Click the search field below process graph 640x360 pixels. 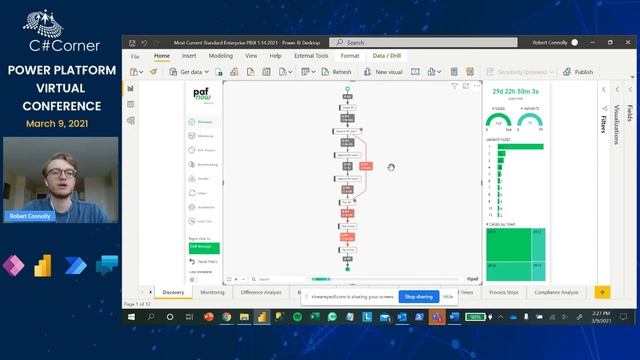click(x=278, y=279)
